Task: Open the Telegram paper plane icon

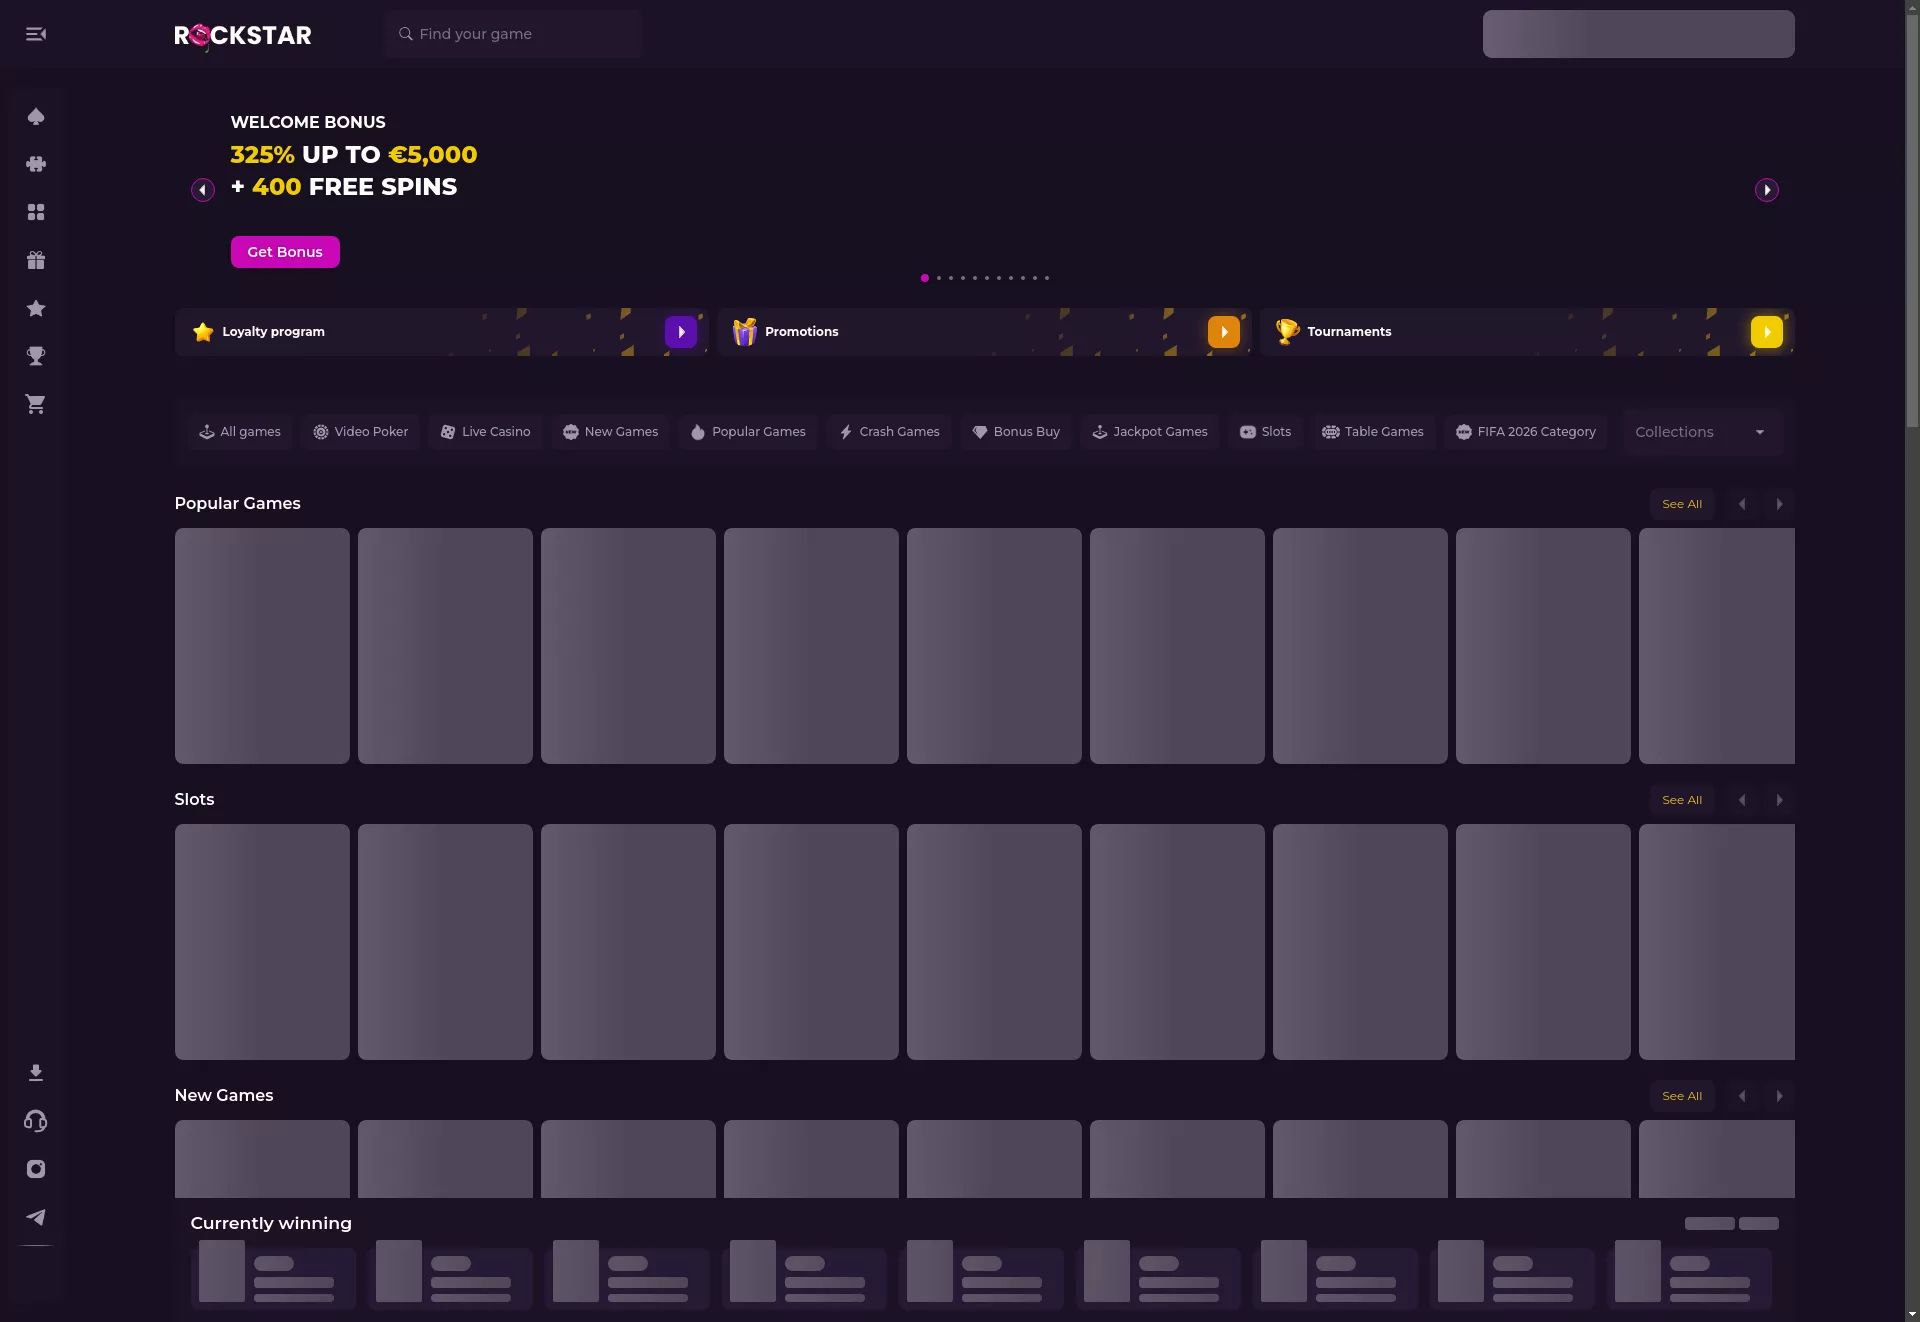Action: click(36, 1217)
